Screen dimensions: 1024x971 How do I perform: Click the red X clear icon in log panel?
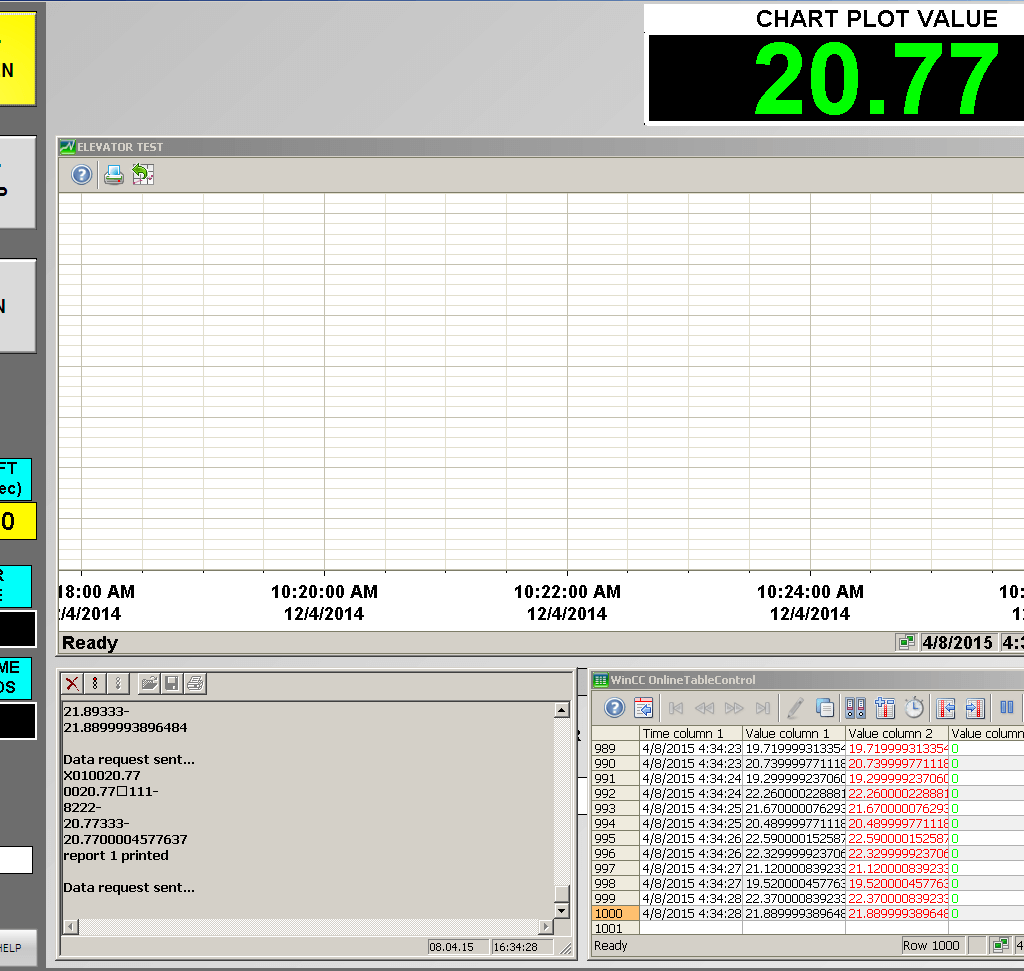[x=72, y=684]
